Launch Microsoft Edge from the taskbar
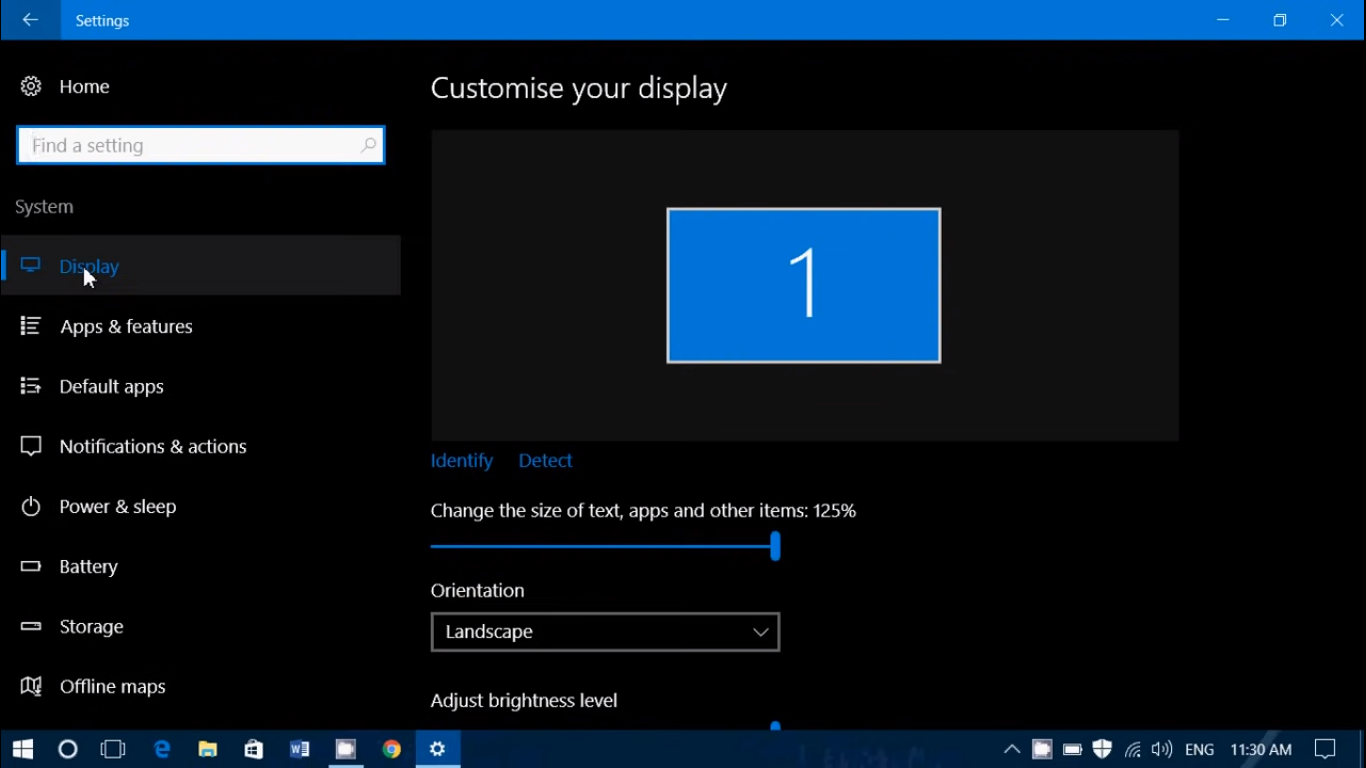This screenshot has height=768, width=1366. click(162, 749)
